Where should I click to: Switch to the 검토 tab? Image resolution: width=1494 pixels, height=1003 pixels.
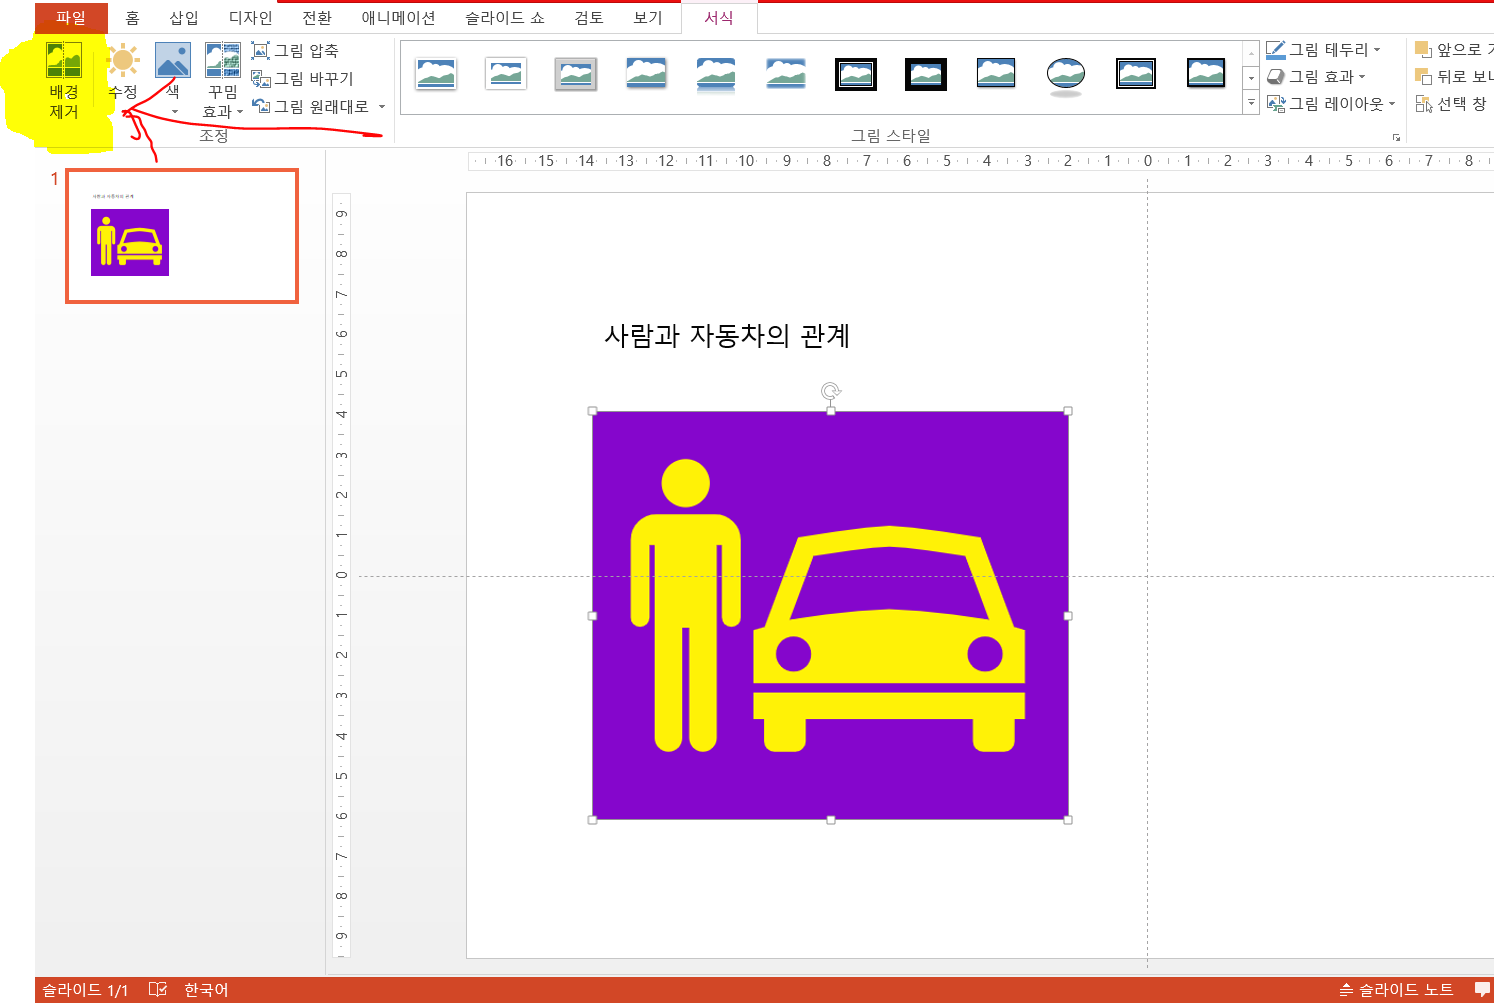[x=589, y=18]
